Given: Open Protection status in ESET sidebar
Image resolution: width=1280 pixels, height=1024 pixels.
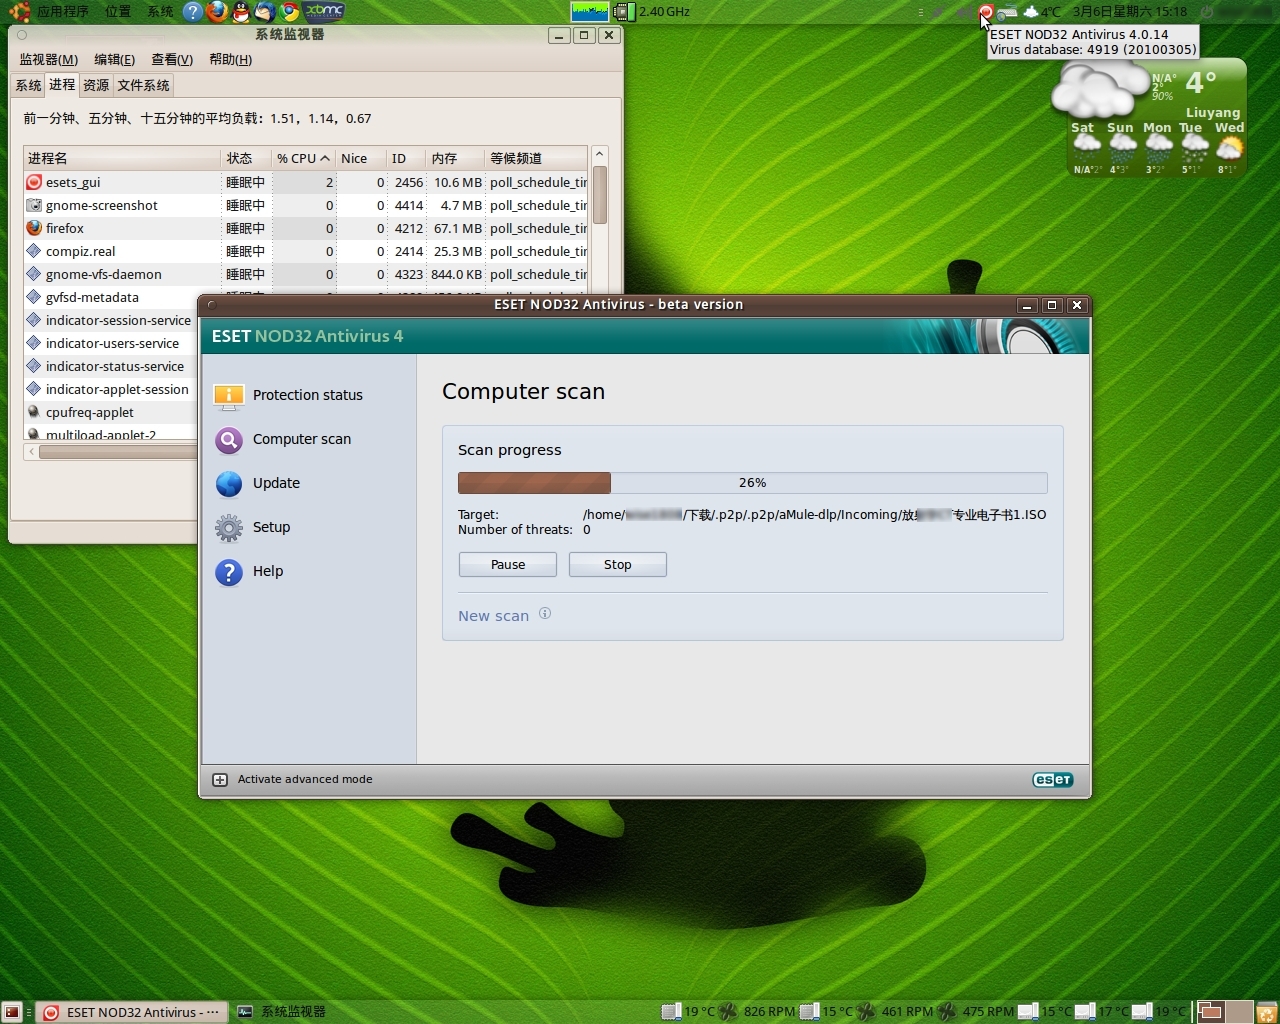Looking at the screenshot, I should [x=308, y=395].
